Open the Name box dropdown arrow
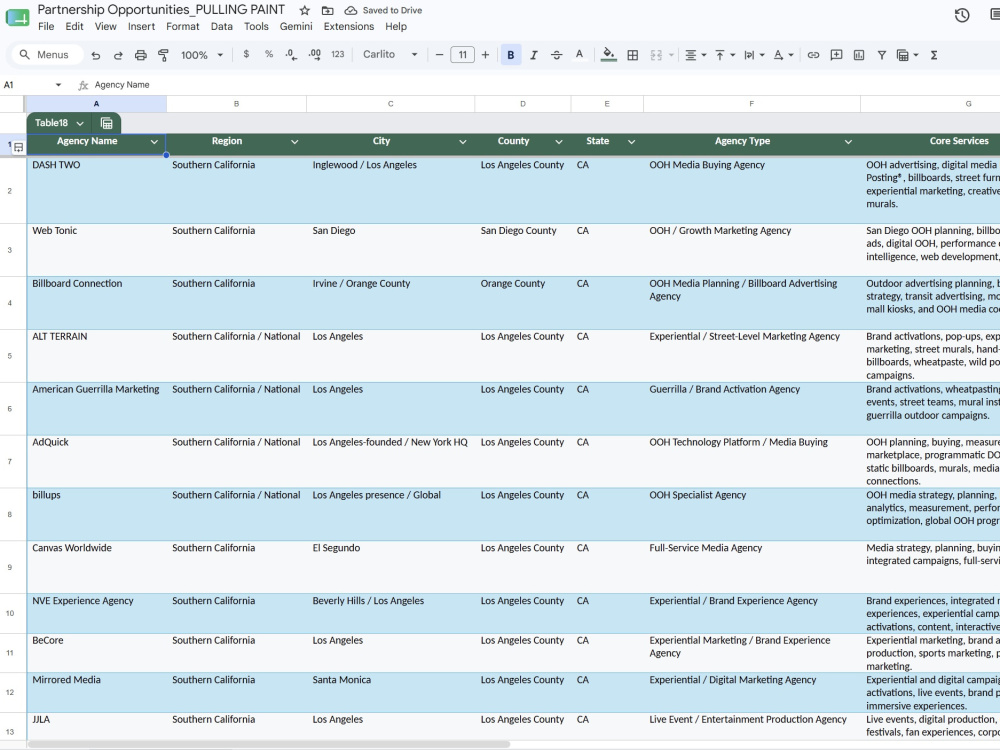This screenshot has height=750, width=1000. 58,85
